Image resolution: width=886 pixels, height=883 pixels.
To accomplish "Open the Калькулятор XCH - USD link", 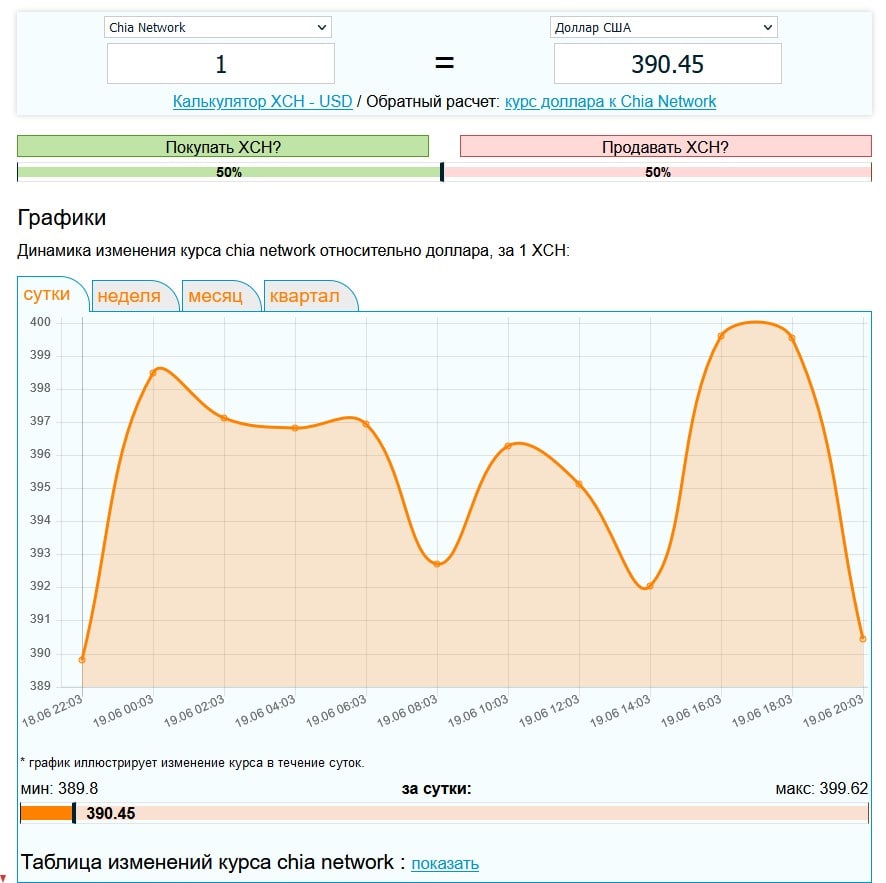I will (x=262, y=102).
